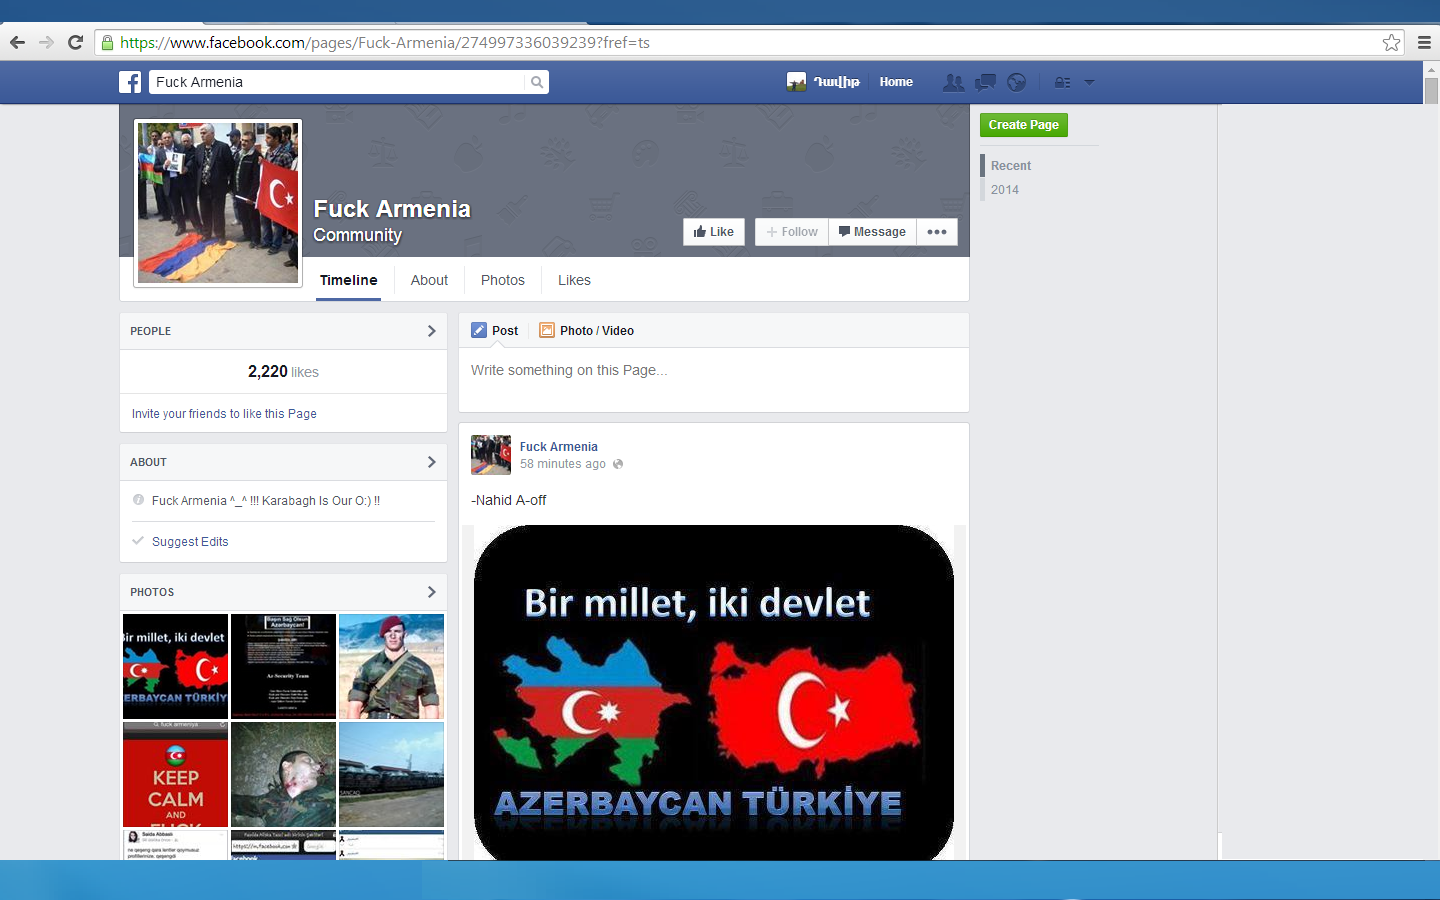Open the black text document photo thumbnail
The width and height of the screenshot is (1440, 900).
[283, 666]
